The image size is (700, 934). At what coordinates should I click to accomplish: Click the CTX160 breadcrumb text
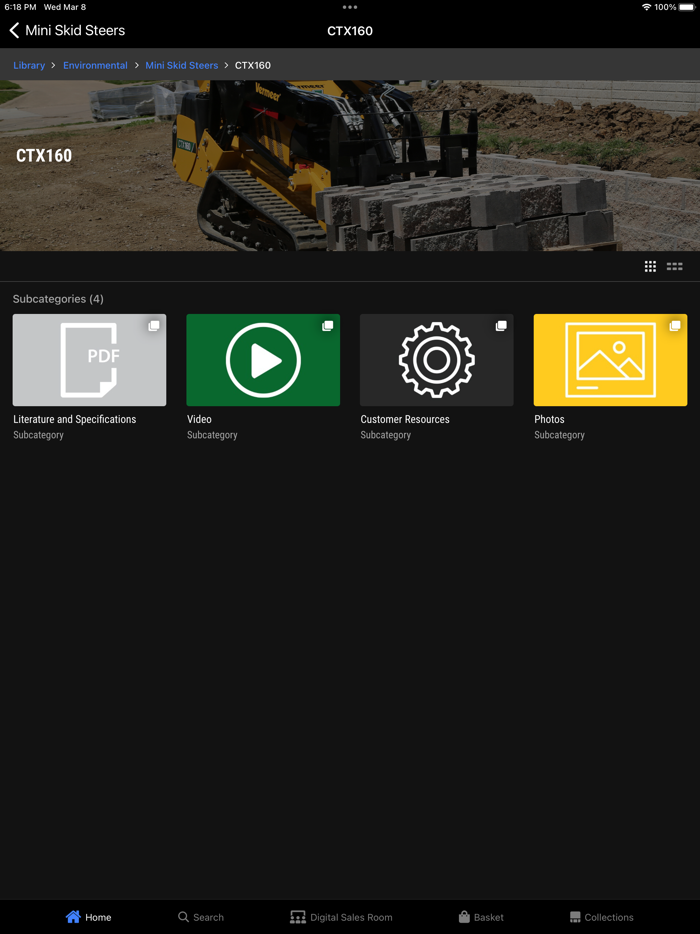(x=253, y=66)
